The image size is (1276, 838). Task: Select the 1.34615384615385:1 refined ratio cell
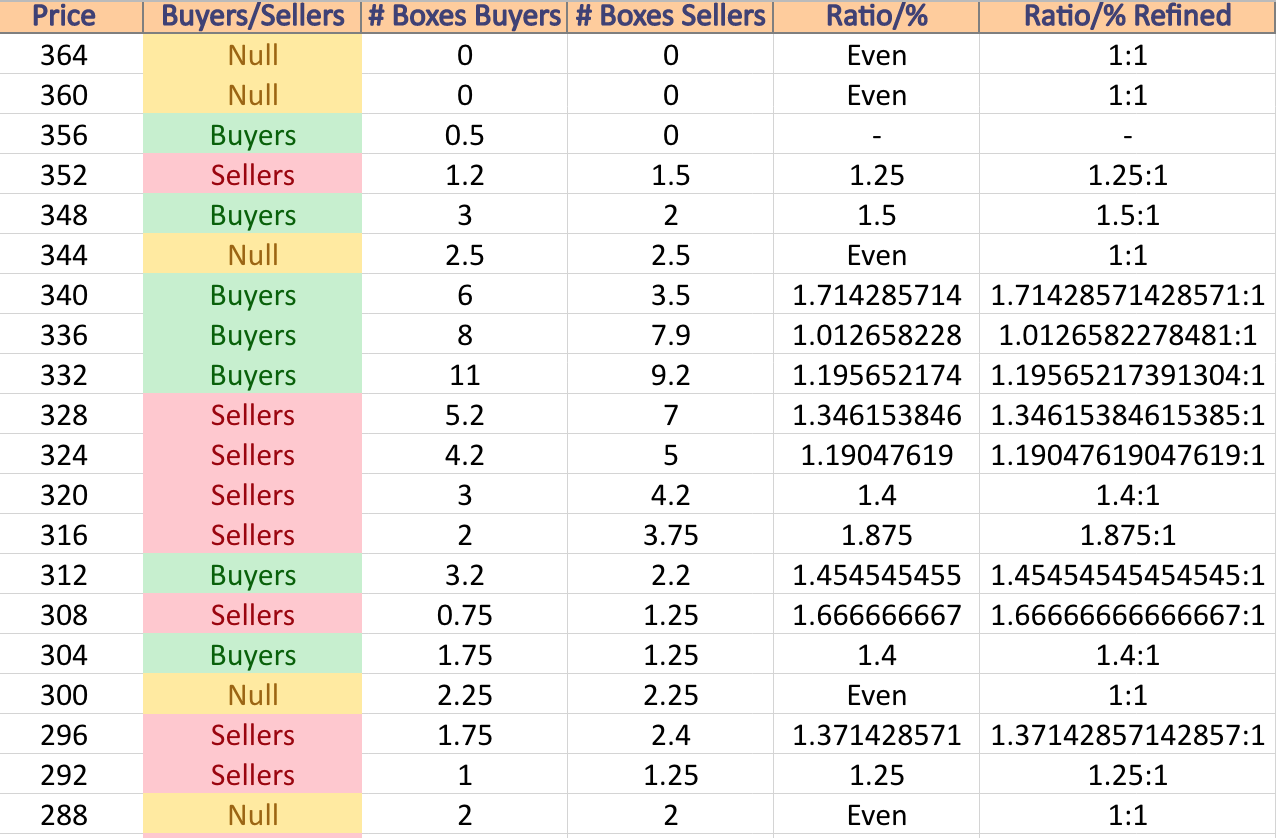(x=1128, y=415)
